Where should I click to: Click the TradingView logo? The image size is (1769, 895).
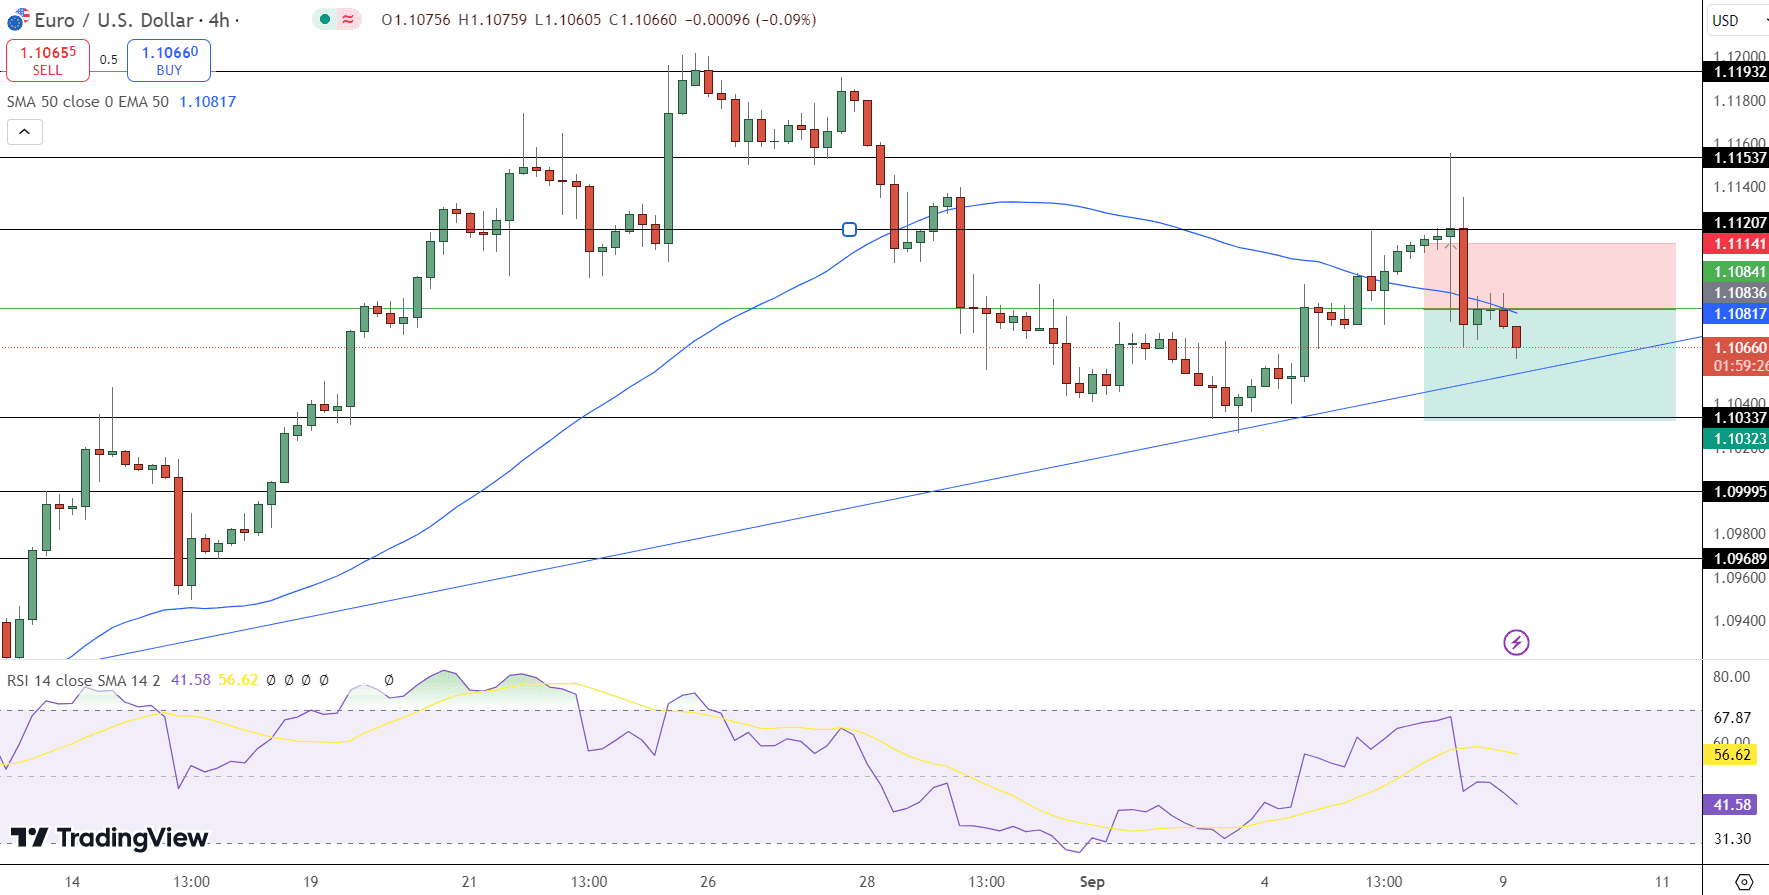coord(110,838)
